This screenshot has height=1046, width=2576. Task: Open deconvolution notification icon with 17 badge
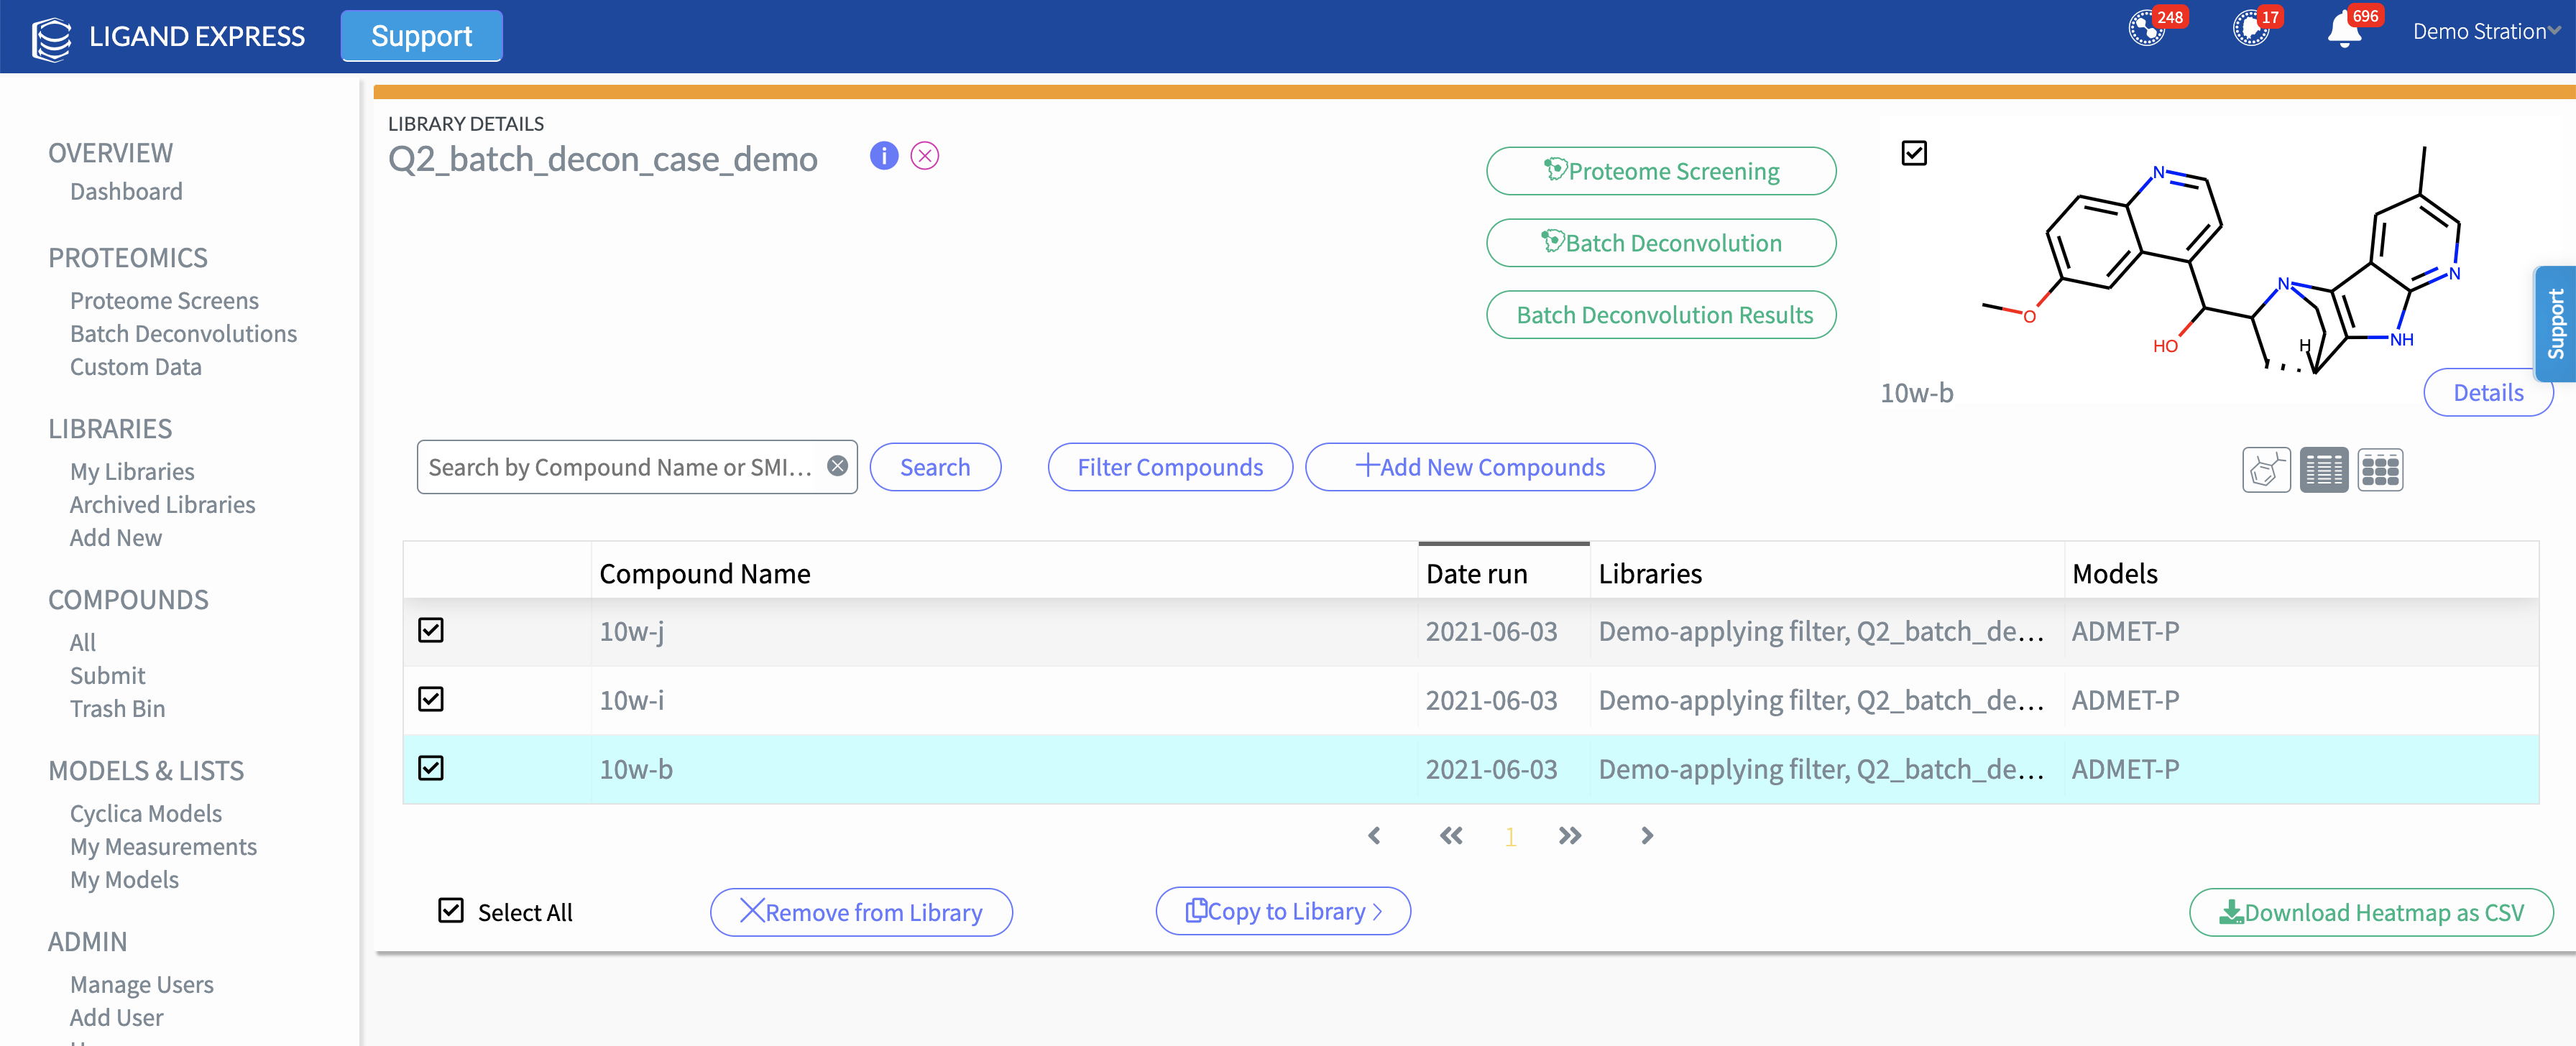coord(2250,29)
